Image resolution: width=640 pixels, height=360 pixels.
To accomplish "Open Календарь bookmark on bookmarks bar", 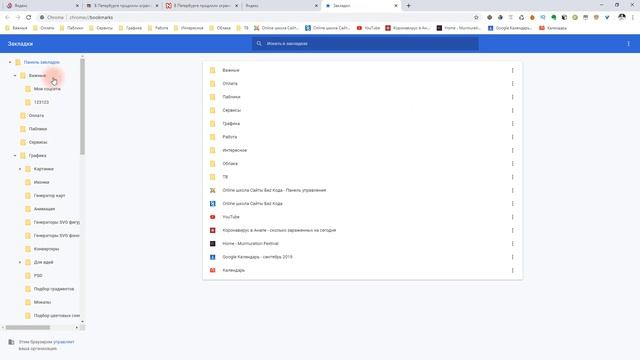I will click(553, 28).
